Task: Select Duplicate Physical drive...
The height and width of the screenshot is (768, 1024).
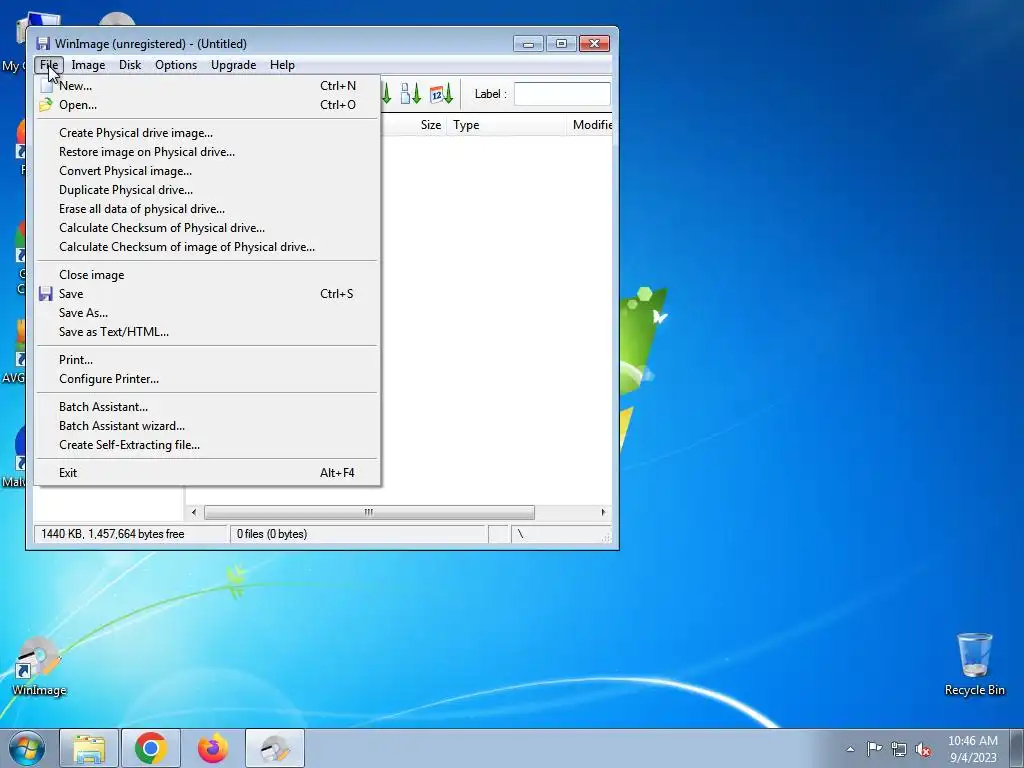Action: tap(207, 189)
